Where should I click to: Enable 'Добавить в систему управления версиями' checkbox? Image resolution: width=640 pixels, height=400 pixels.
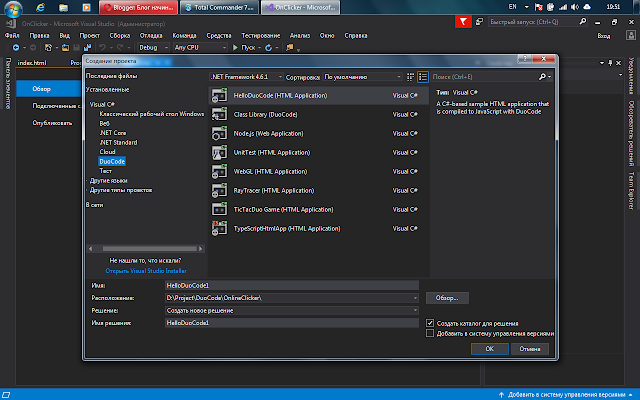click(x=430, y=333)
